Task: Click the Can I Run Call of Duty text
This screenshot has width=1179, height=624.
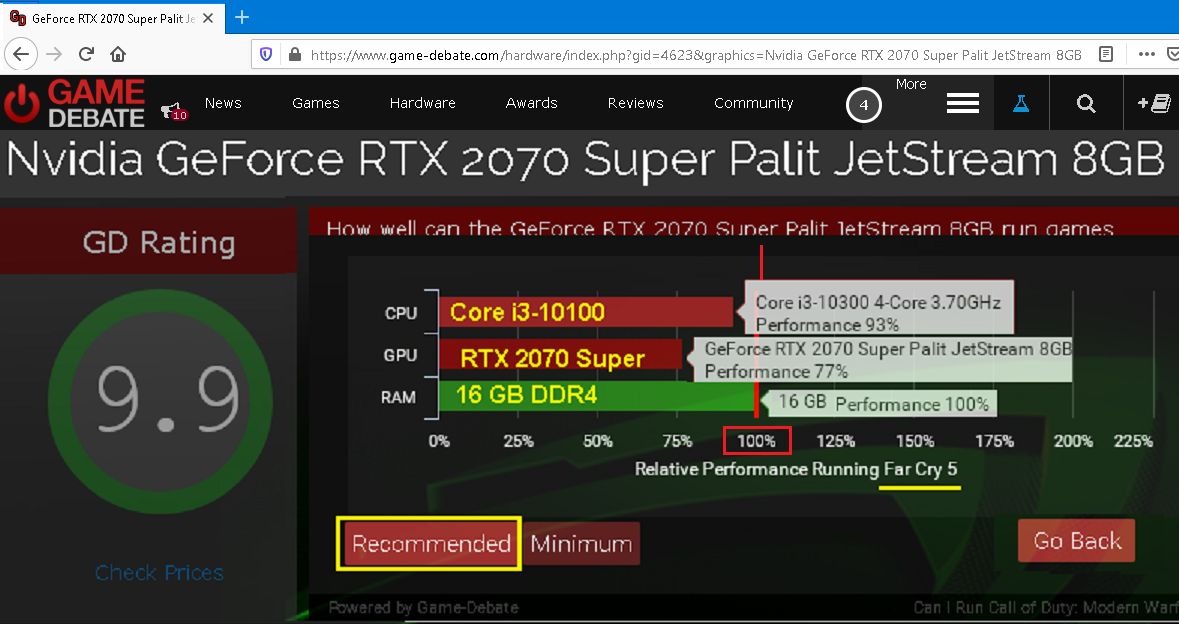Action: [1046, 607]
